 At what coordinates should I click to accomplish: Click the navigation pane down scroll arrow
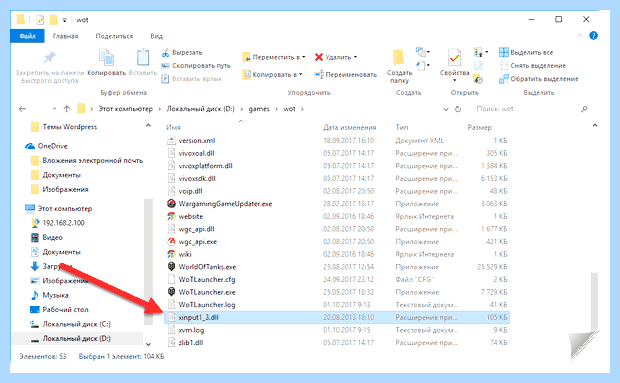coord(148,344)
